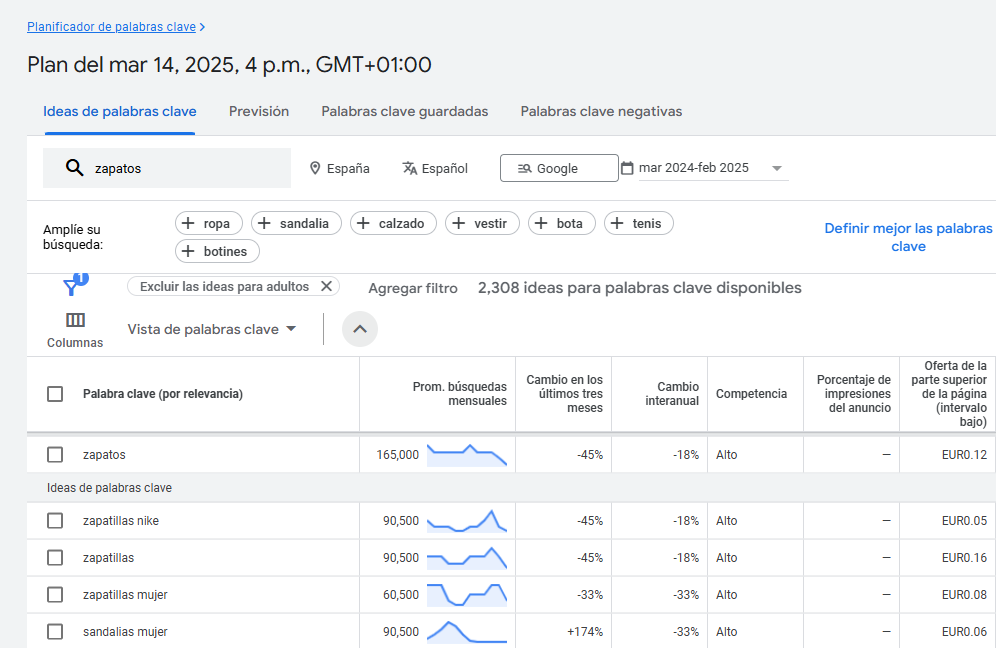This screenshot has height=661, width=996.
Task: Click the translate language icon for Español
Action: tap(410, 168)
